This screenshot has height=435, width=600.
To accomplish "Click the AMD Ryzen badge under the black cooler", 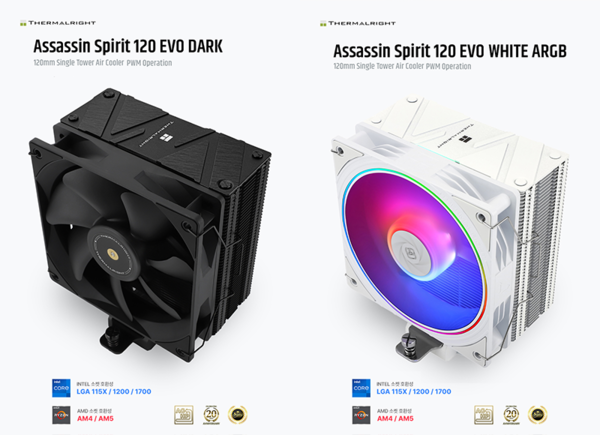I will [61, 415].
